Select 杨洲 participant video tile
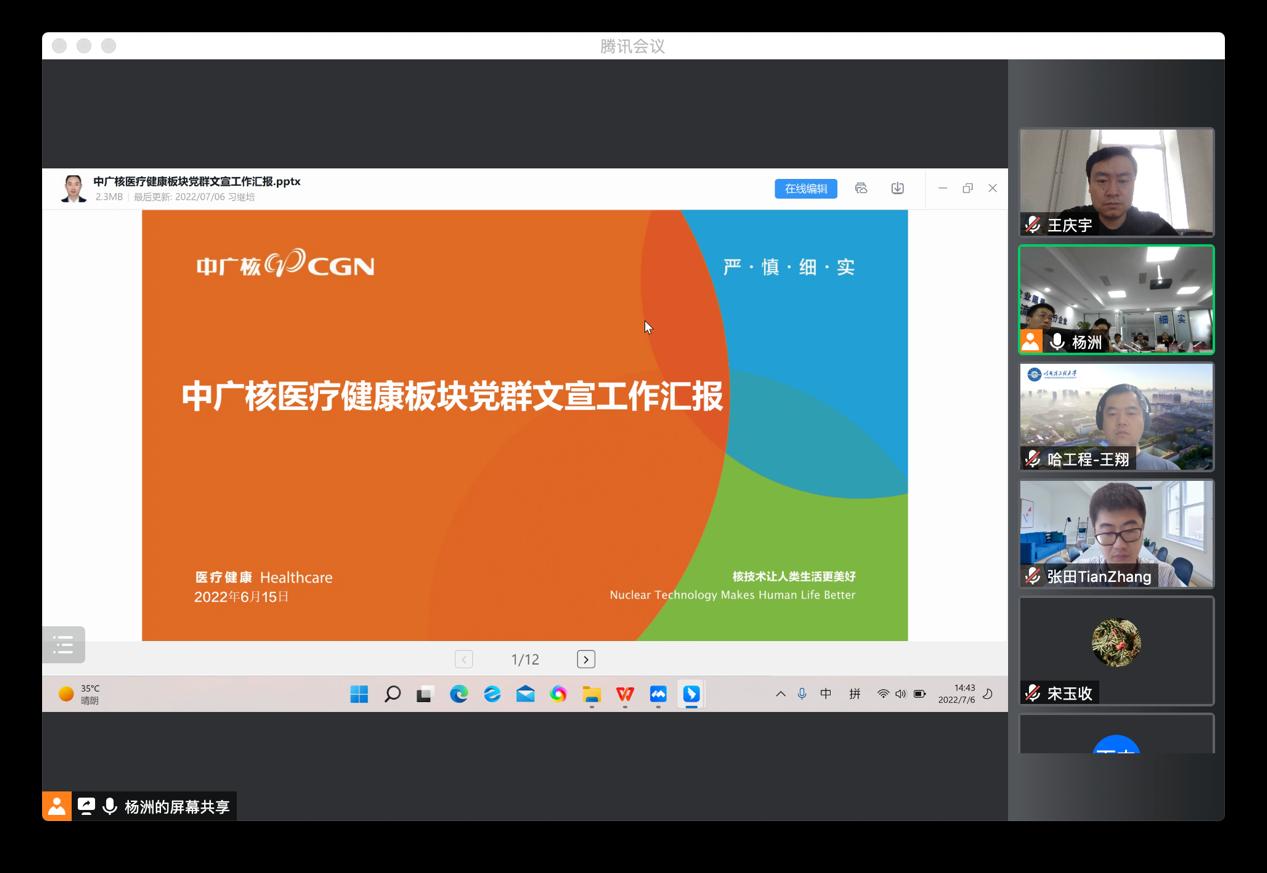1267x873 pixels. (x=1116, y=299)
